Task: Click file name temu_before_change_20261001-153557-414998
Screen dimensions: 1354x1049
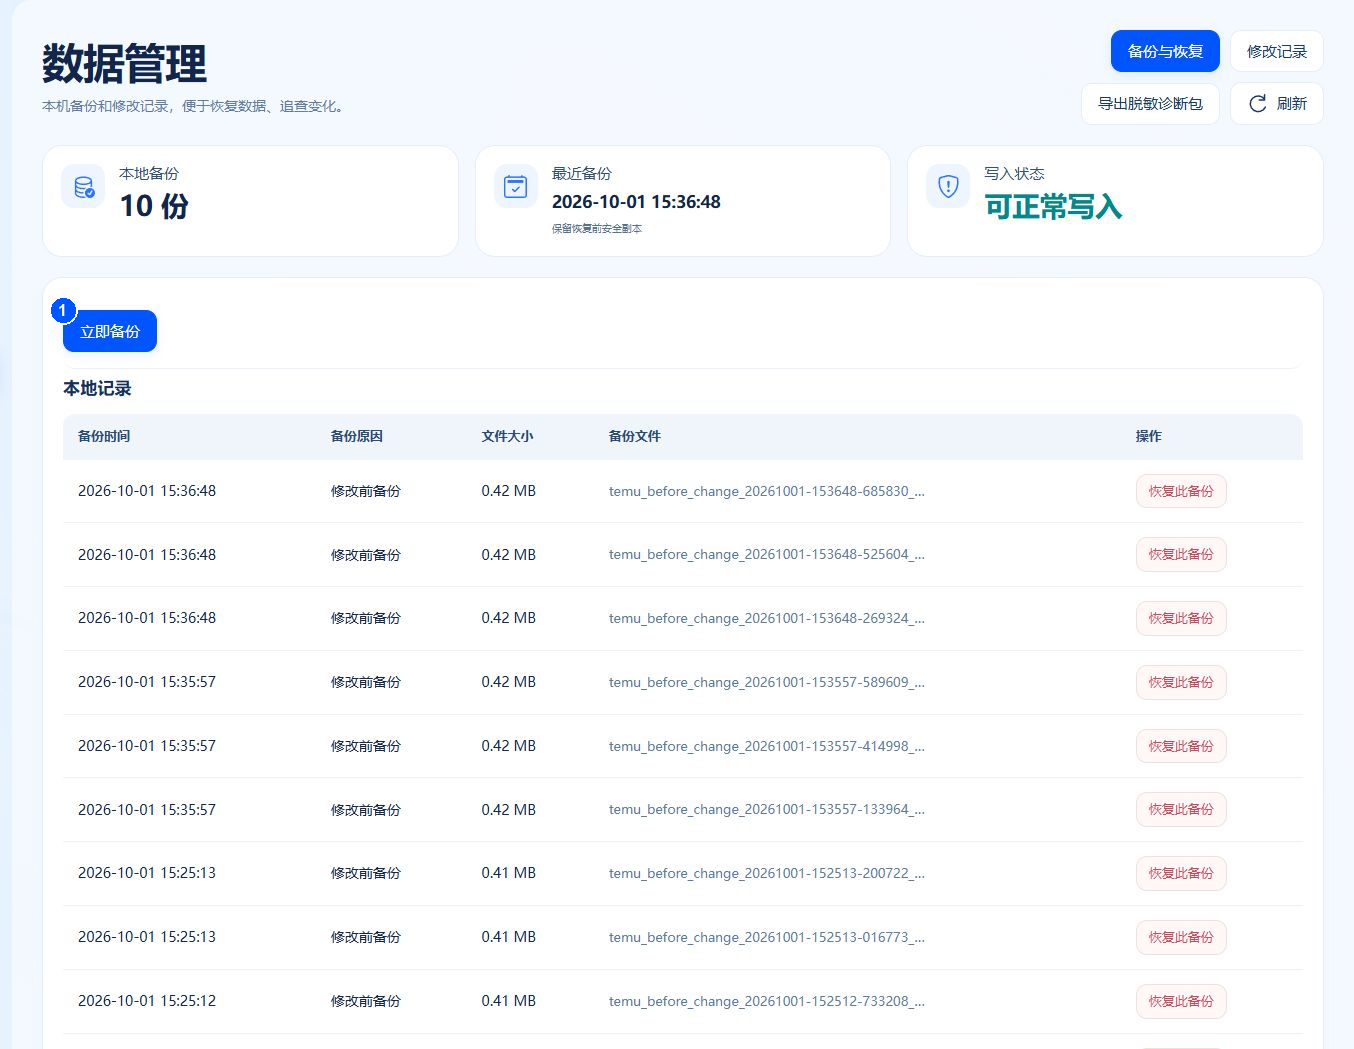Action: tap(767, 746)
